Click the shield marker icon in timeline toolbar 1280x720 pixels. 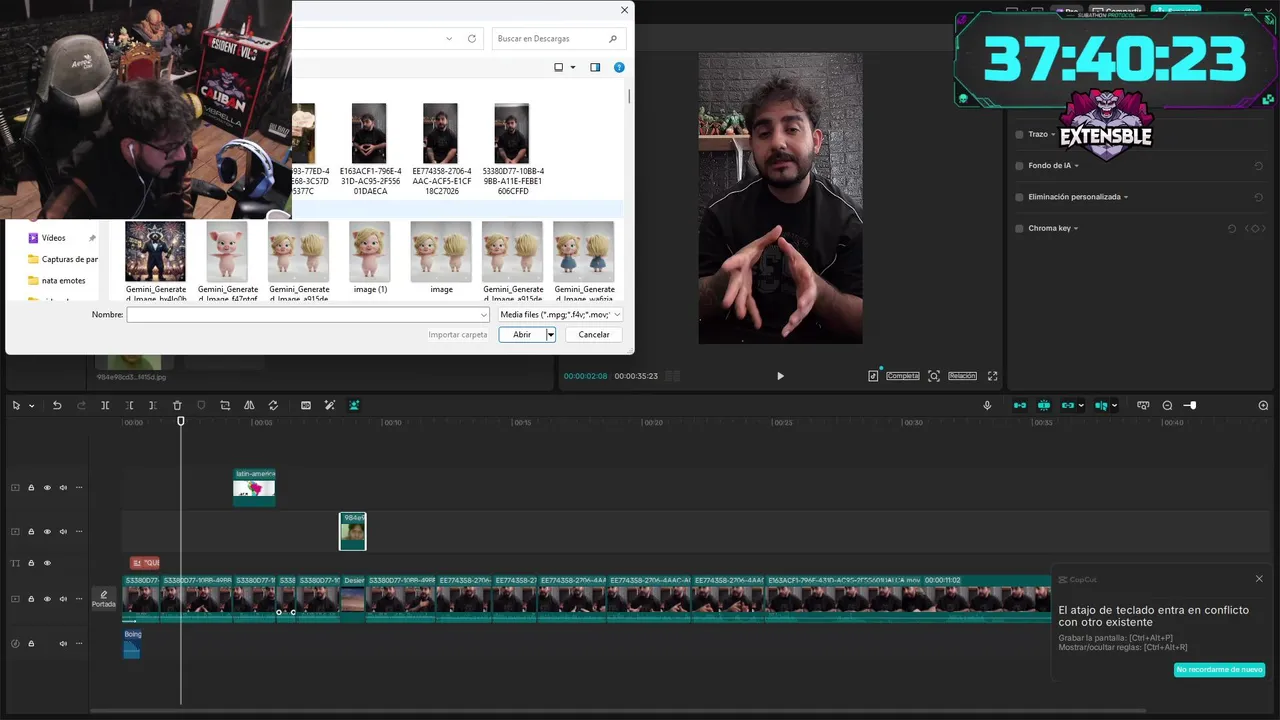coord(201,405)
